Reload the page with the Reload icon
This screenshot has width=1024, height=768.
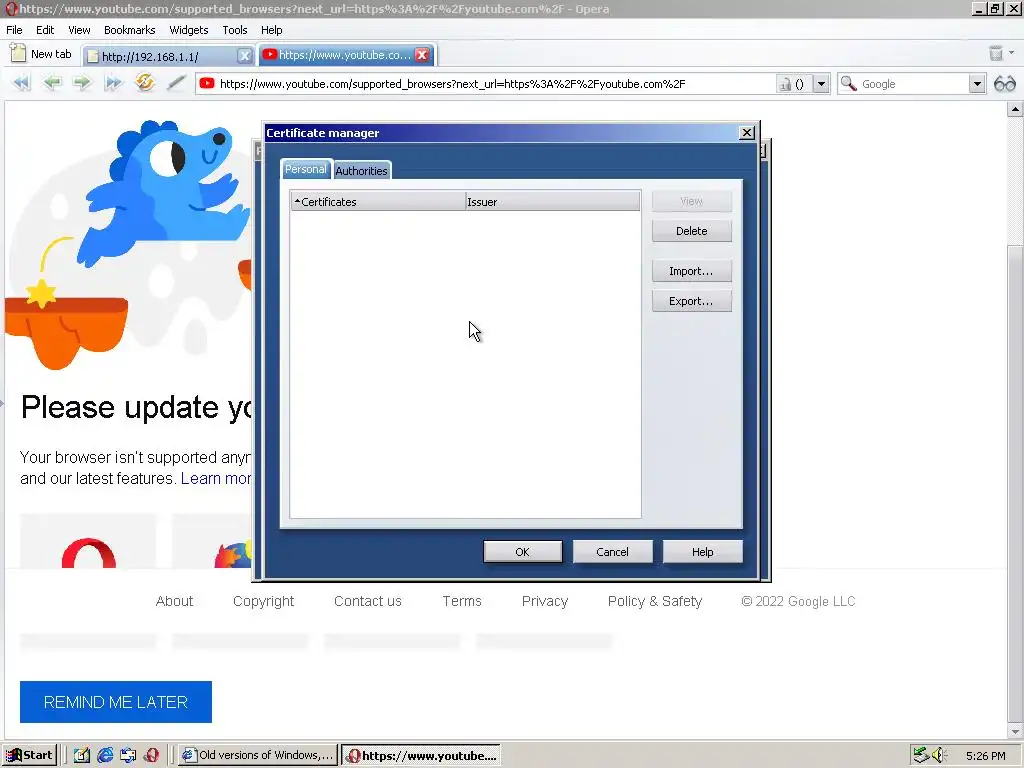point(144,82)
